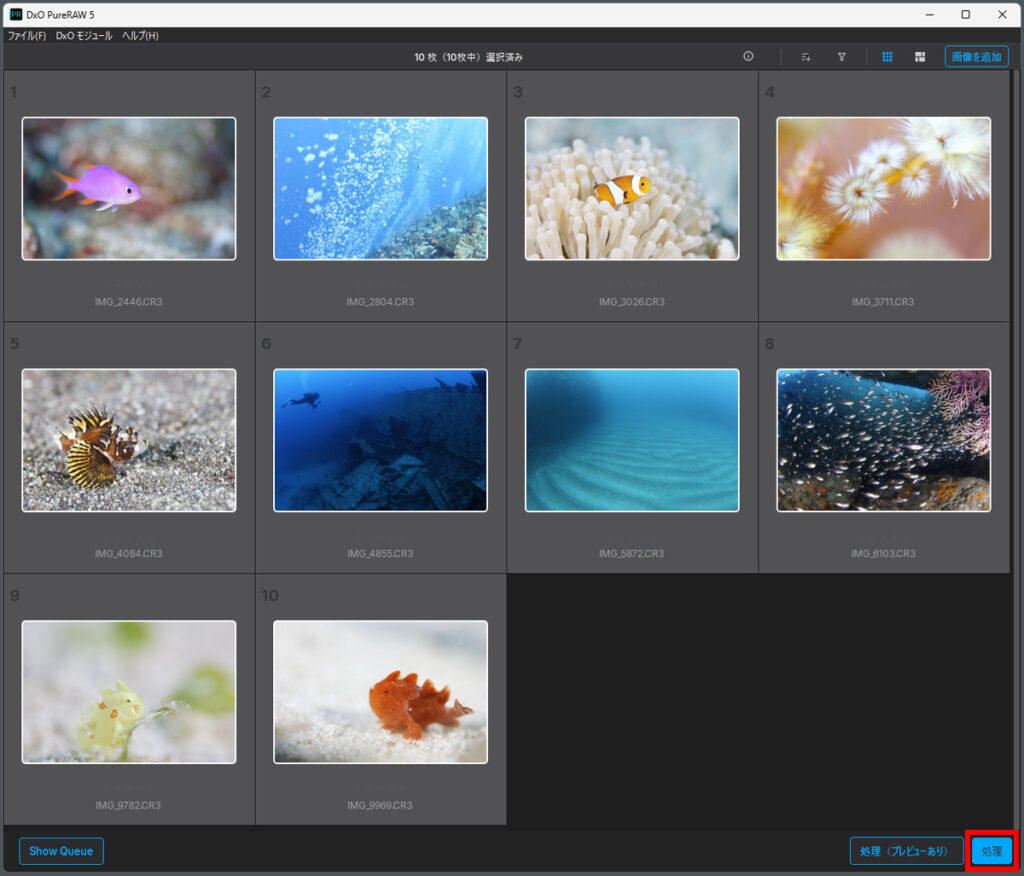Switch to large thumbnail view
The height and width of the screenshot is (876, 1024).
(x=920, y=57)
